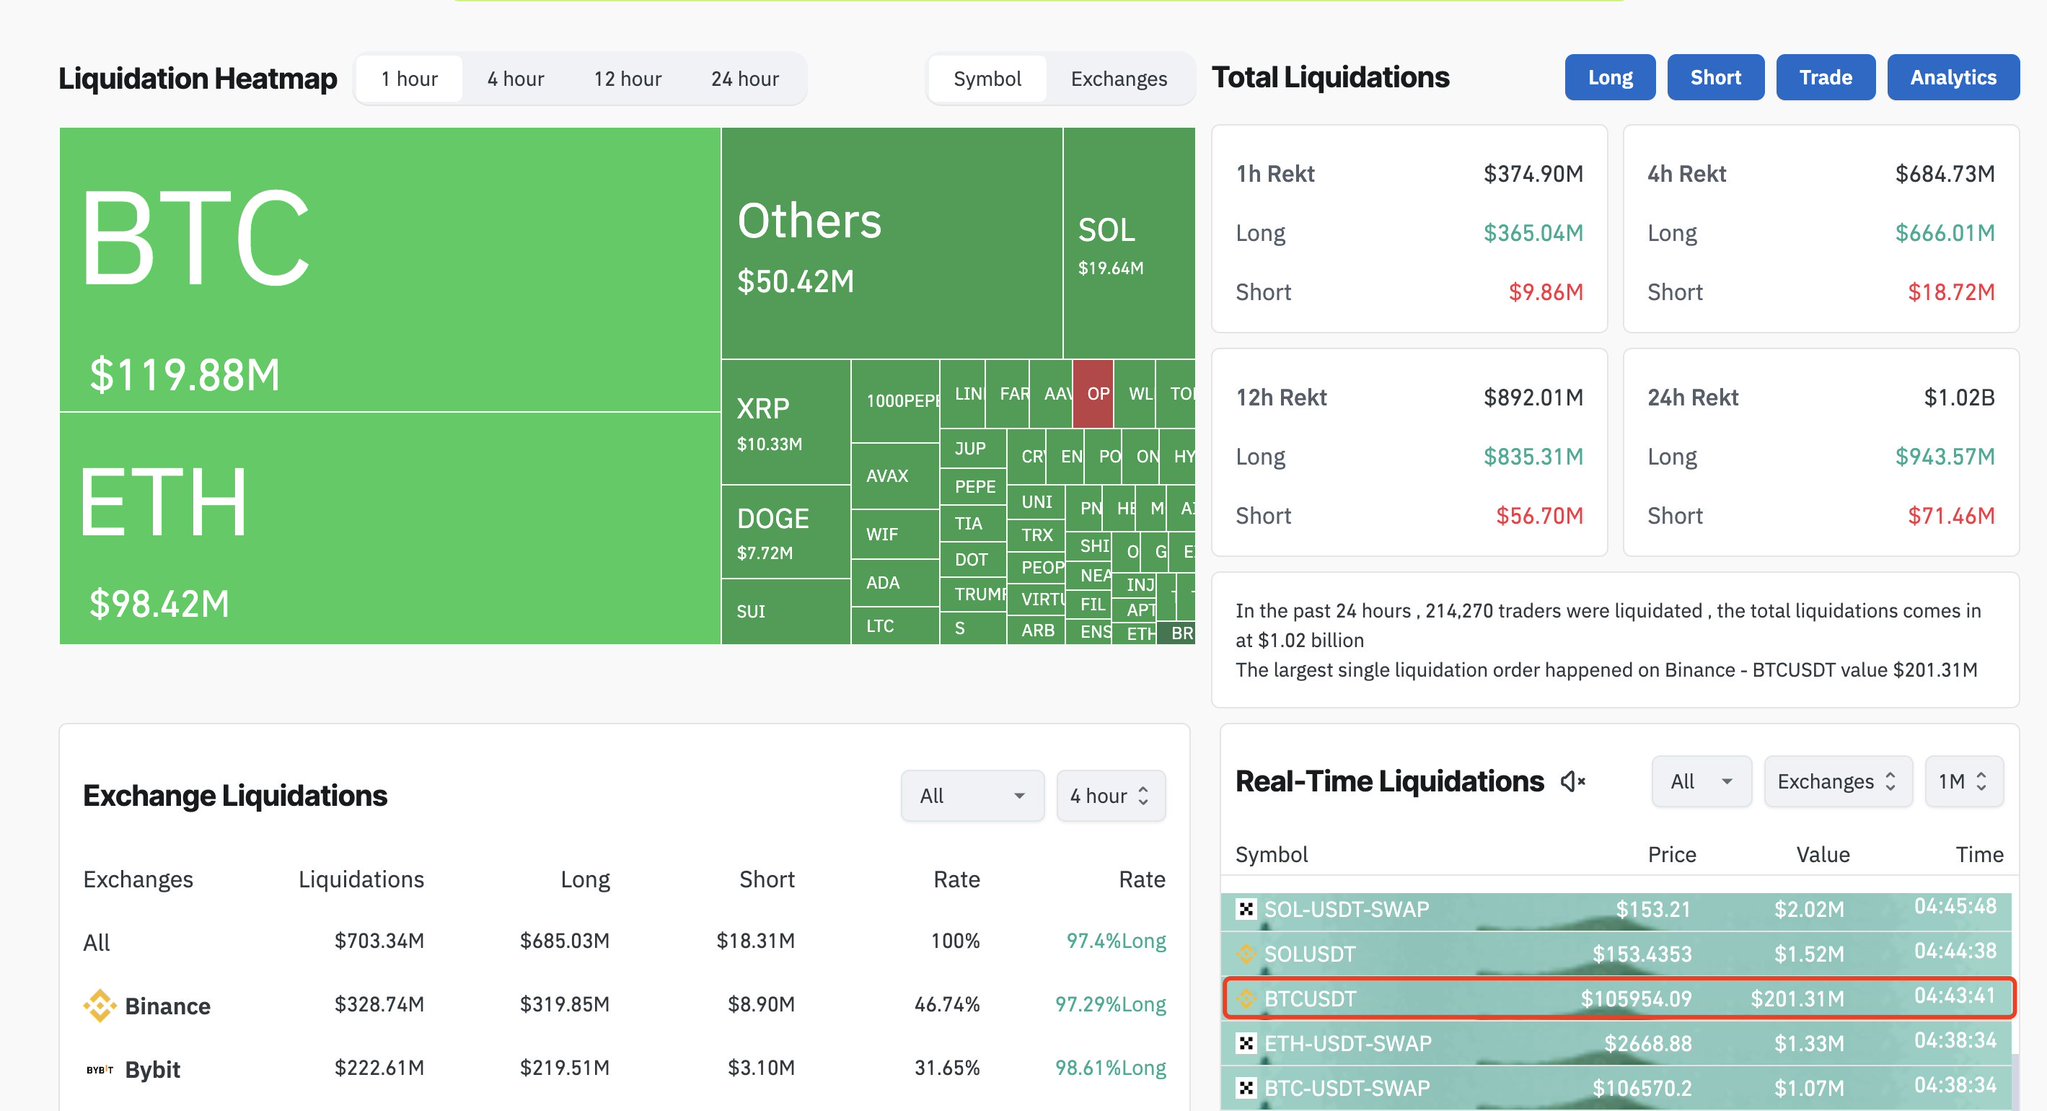Click the 4h Rekt $684.73M value
Viewport: 2047px width, 1111px height.
point(1945,174)
